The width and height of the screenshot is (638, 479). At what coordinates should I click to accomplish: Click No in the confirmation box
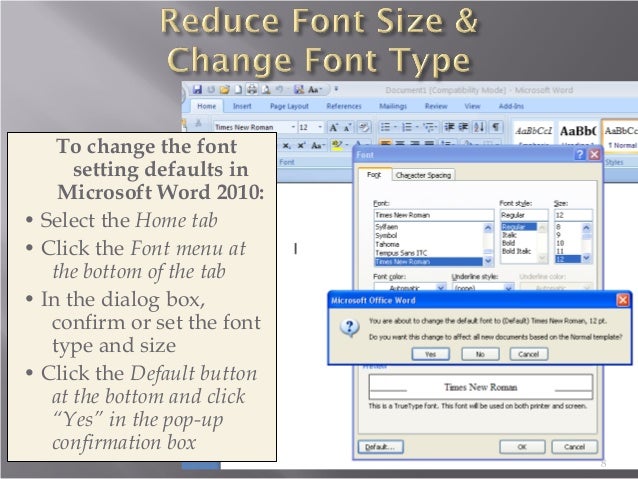480,354
